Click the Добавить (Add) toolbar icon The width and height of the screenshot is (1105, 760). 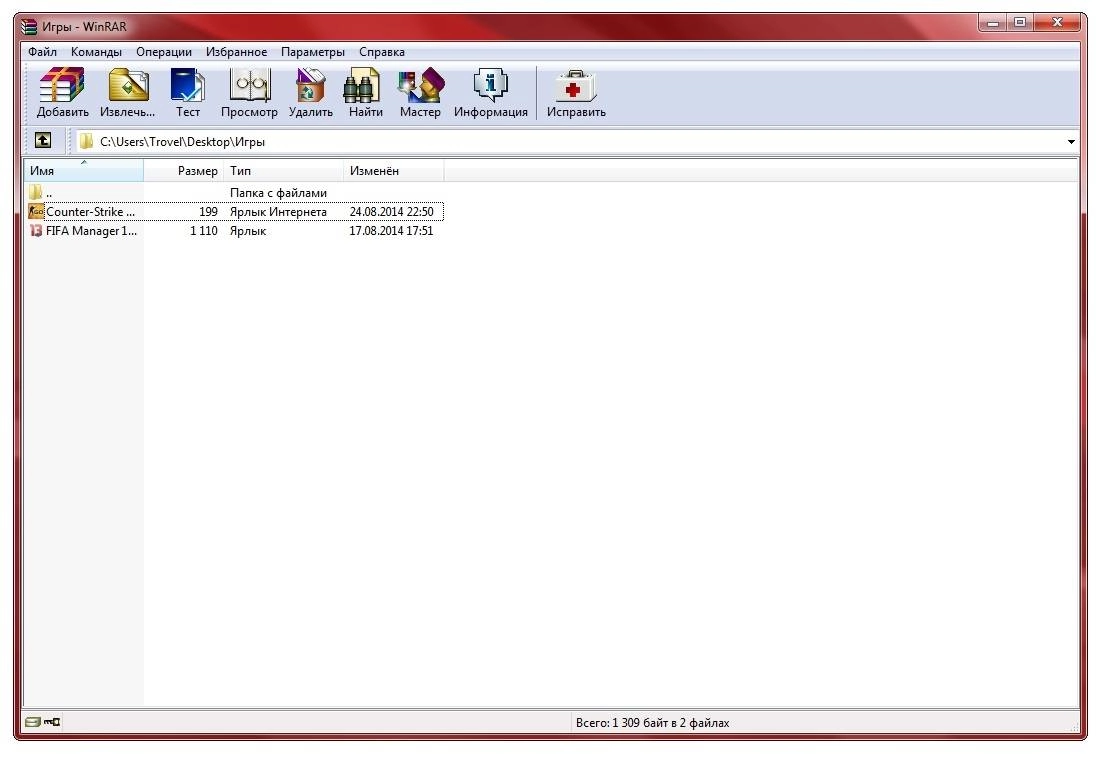point(62,92)
